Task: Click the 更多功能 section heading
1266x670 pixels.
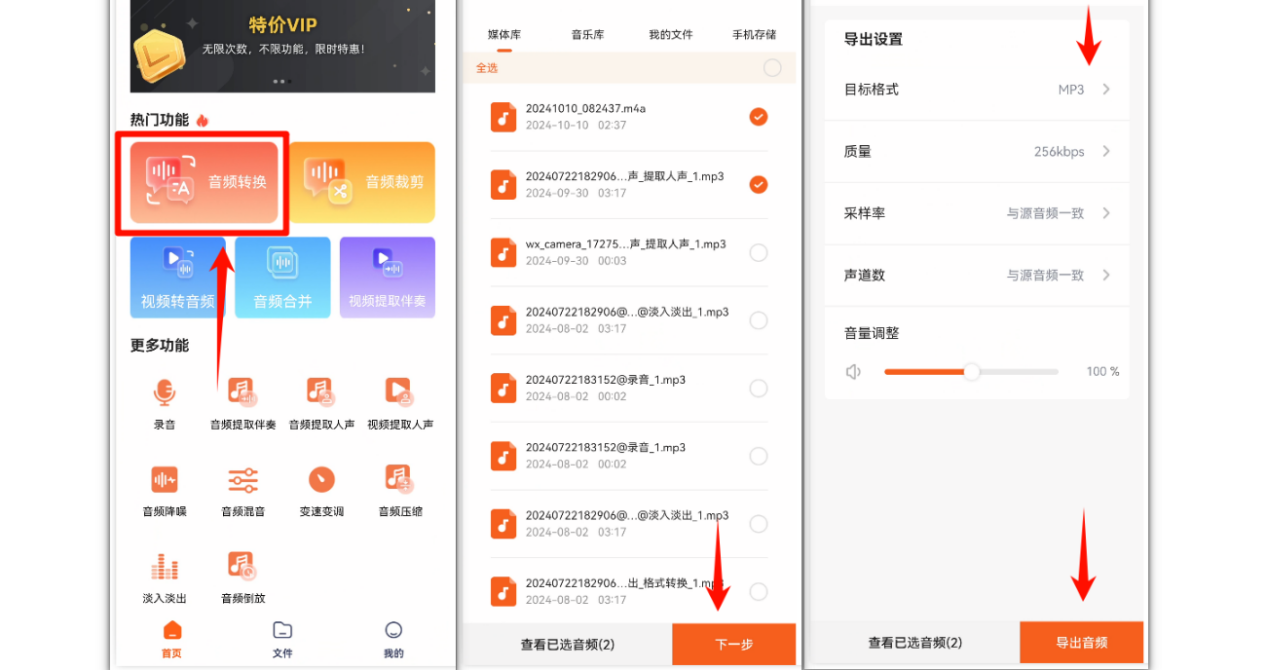Action: click(159, 345)
